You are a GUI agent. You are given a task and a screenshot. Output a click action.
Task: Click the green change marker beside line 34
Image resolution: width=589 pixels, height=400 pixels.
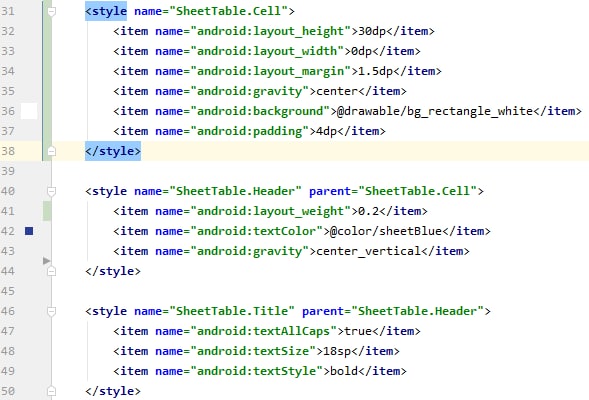pyautogui.click(x=47, y=71)
